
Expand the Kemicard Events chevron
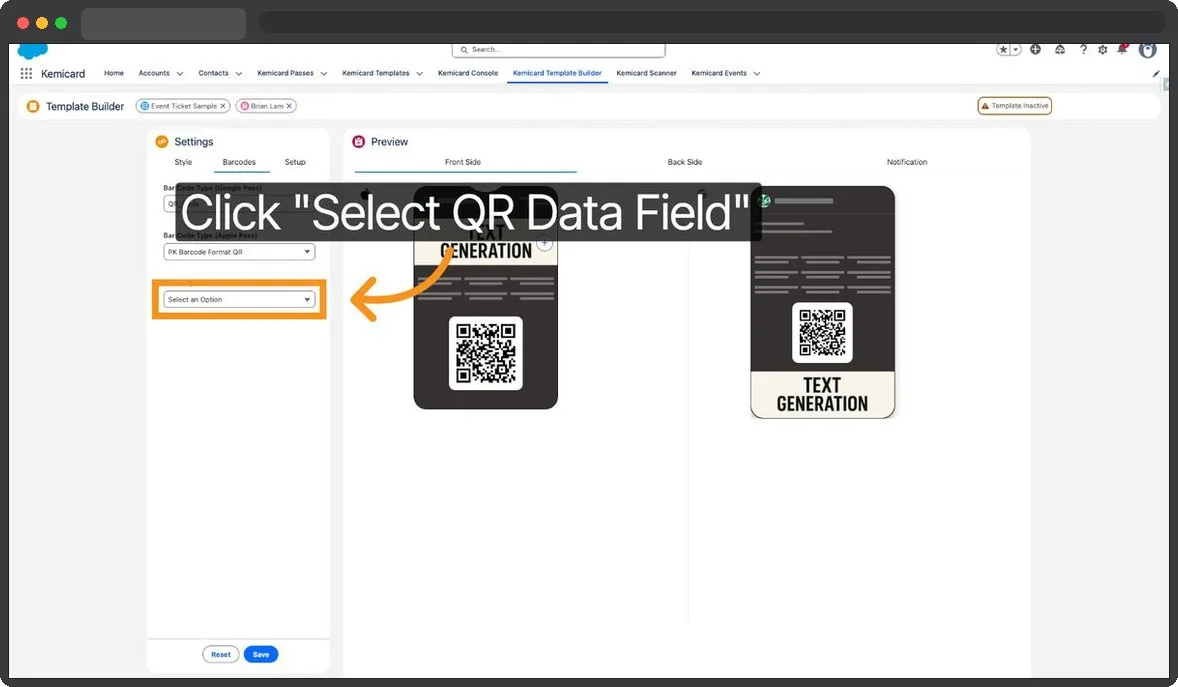coord(757,74)
